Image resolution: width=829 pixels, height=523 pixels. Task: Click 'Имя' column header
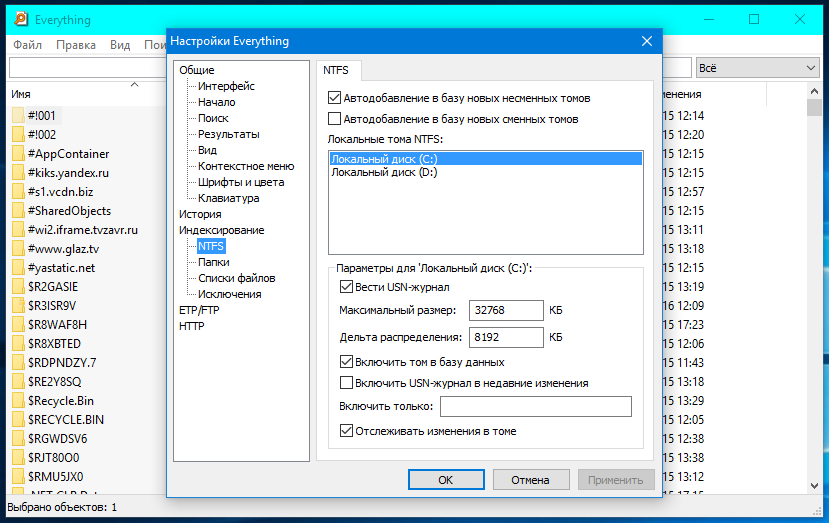pyautogui.click(x=21, y=94)
